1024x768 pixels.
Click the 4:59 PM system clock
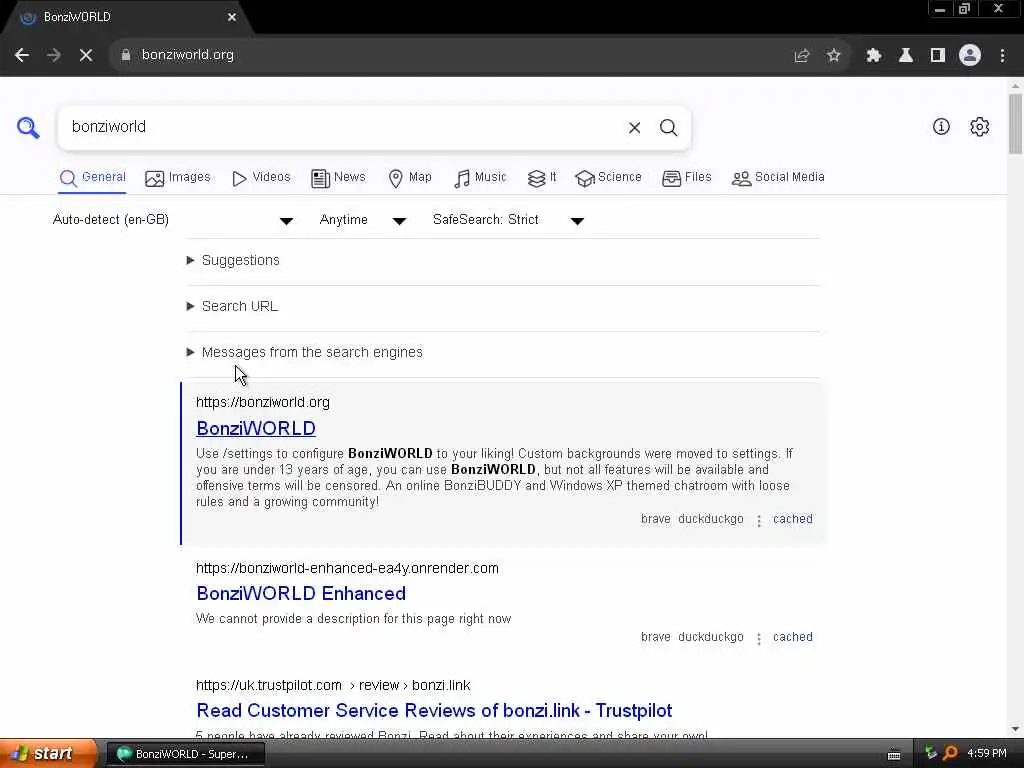pos(986,754)
